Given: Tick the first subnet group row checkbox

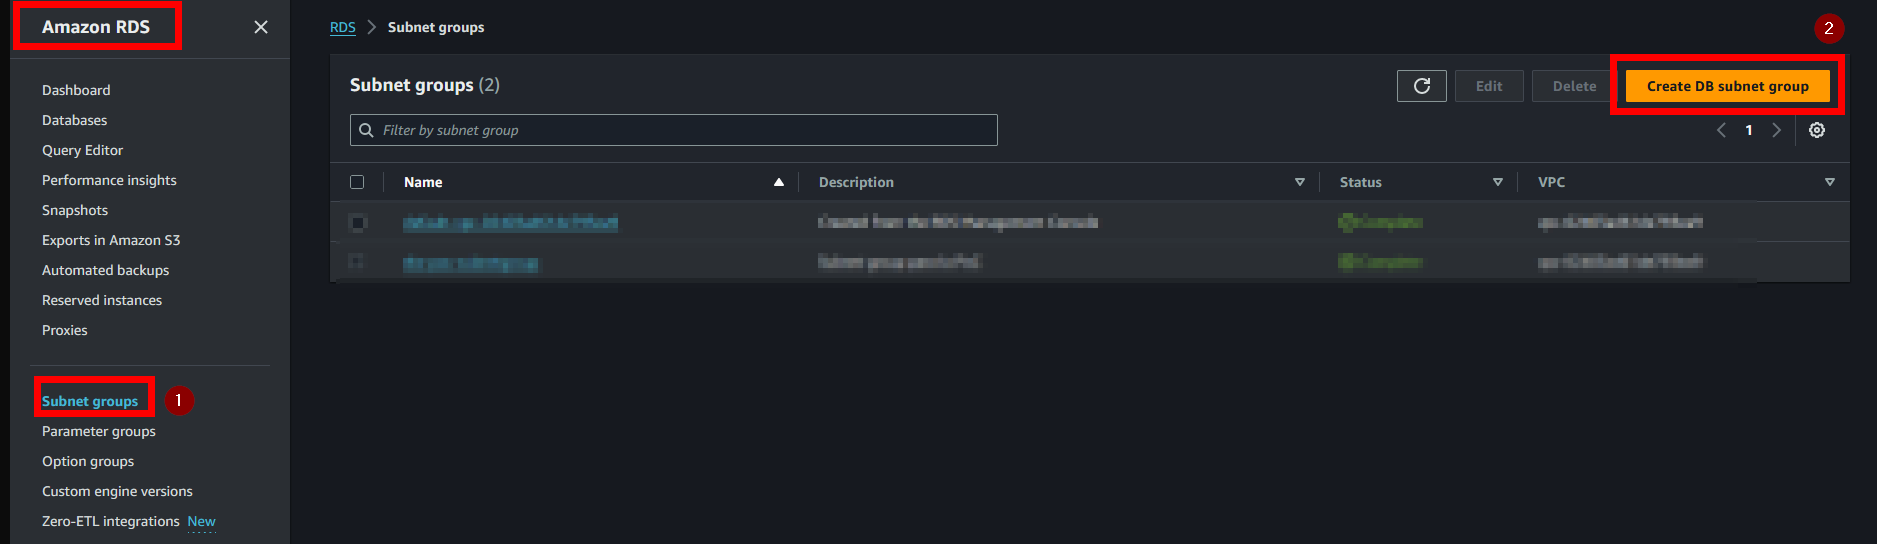Looking at the screenshot, I should click(x=357, y=222).
